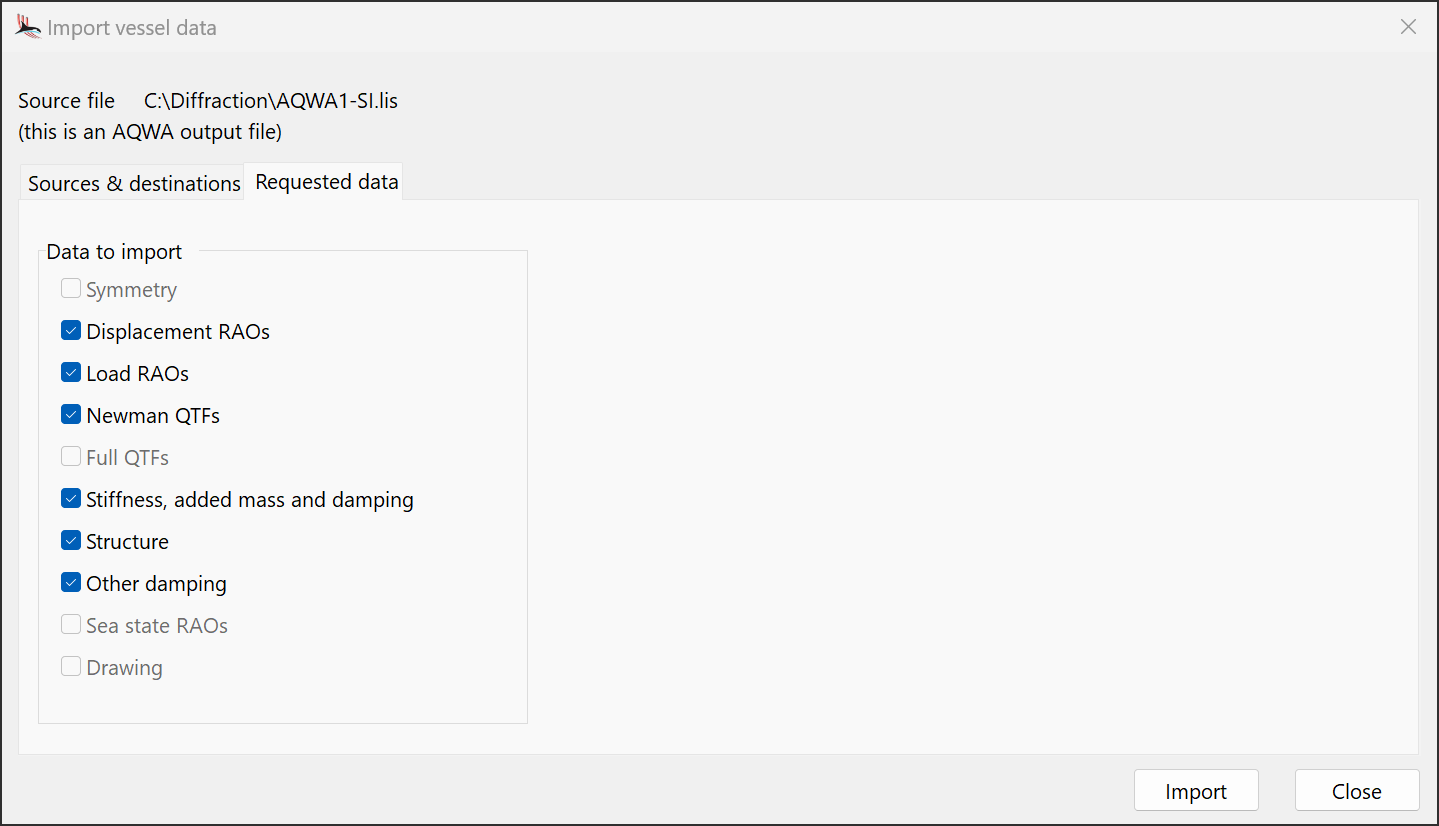
Task: Click the Import vessel data window title
Action: click(x=132, y=28)
